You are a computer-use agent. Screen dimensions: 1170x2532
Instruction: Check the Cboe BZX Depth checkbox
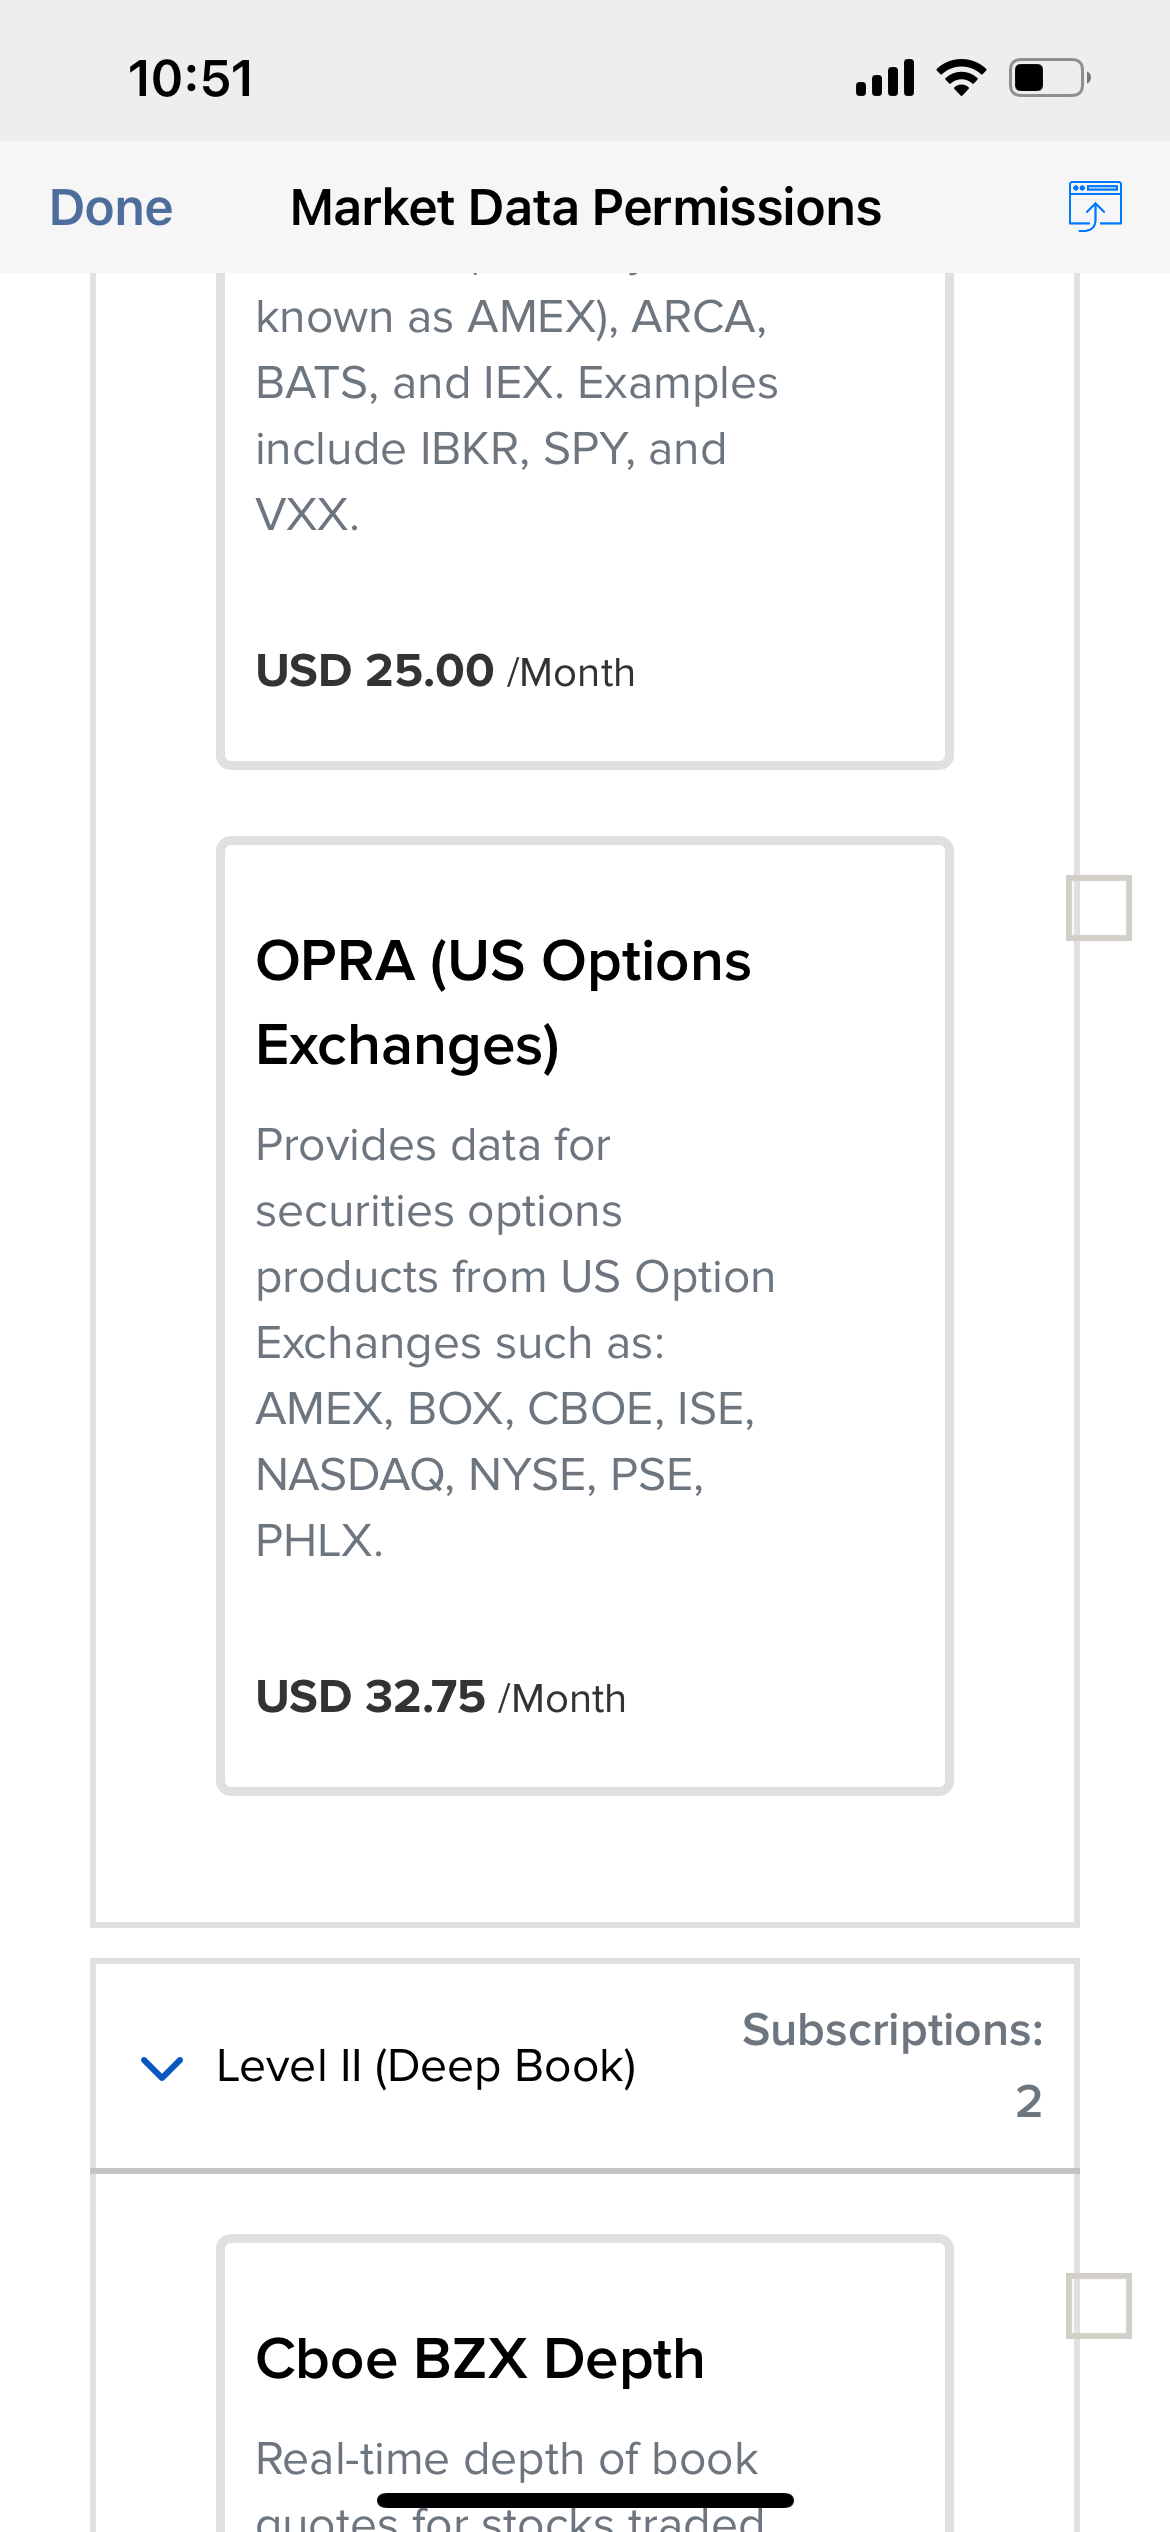point(1098,2306)
